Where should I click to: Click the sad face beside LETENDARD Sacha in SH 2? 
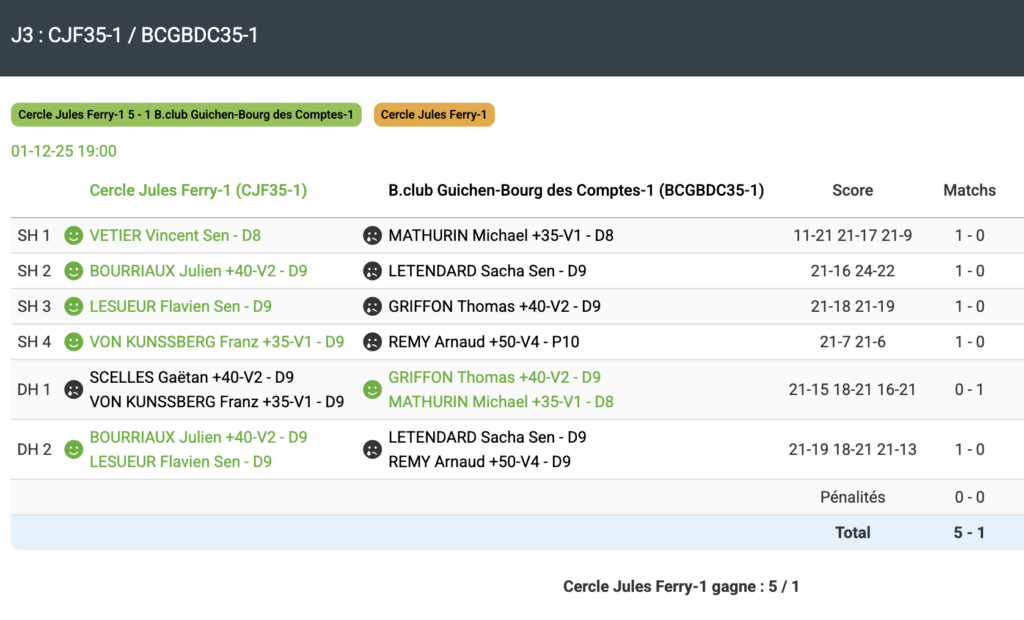click(372, 271)
